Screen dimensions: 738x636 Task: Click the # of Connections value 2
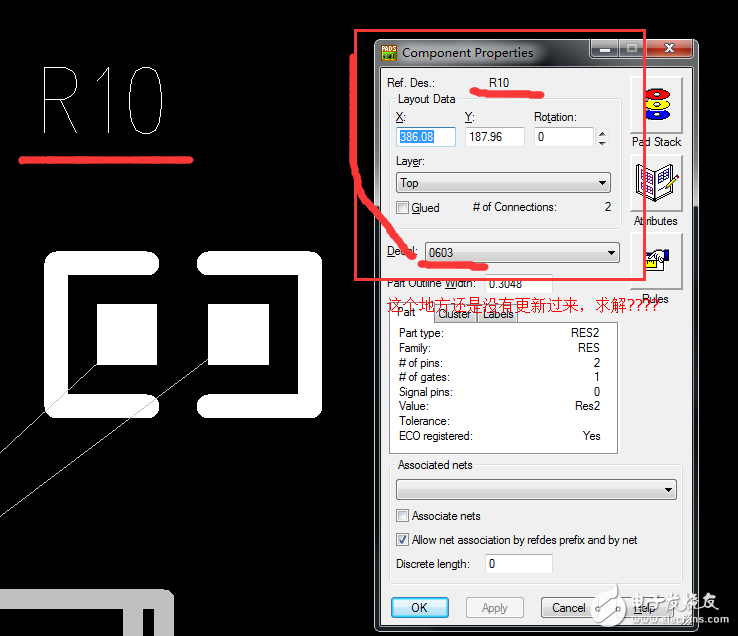(x=608, y=207)
